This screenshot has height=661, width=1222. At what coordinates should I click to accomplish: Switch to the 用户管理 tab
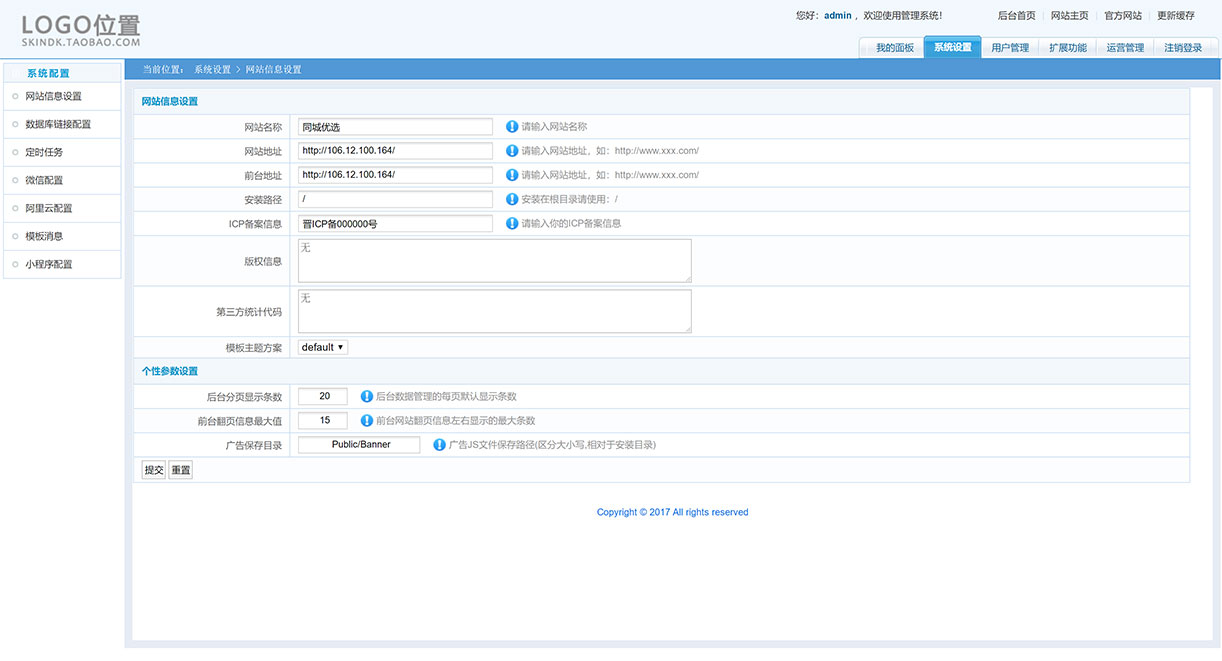1010,48
